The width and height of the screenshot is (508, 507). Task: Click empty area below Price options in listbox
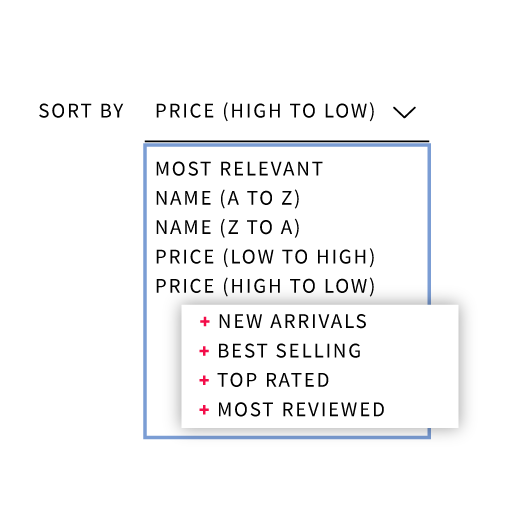coord(163,367)
